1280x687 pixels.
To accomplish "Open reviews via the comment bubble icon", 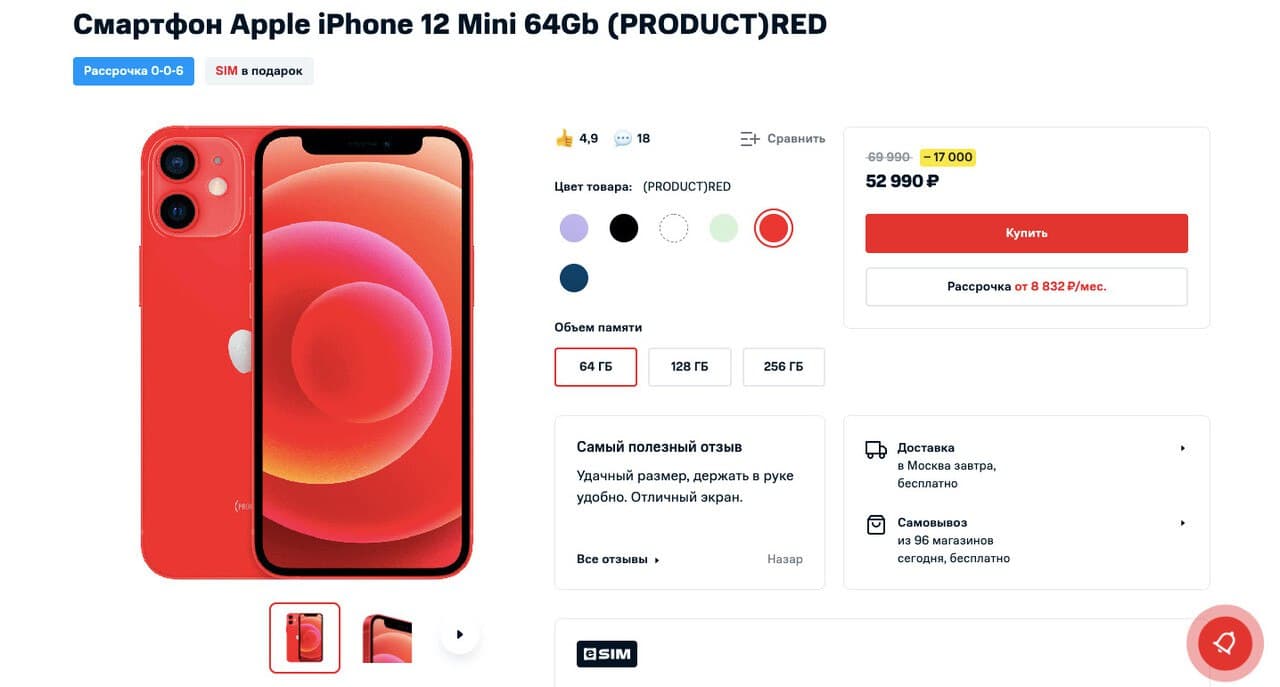I will (622, 139).
